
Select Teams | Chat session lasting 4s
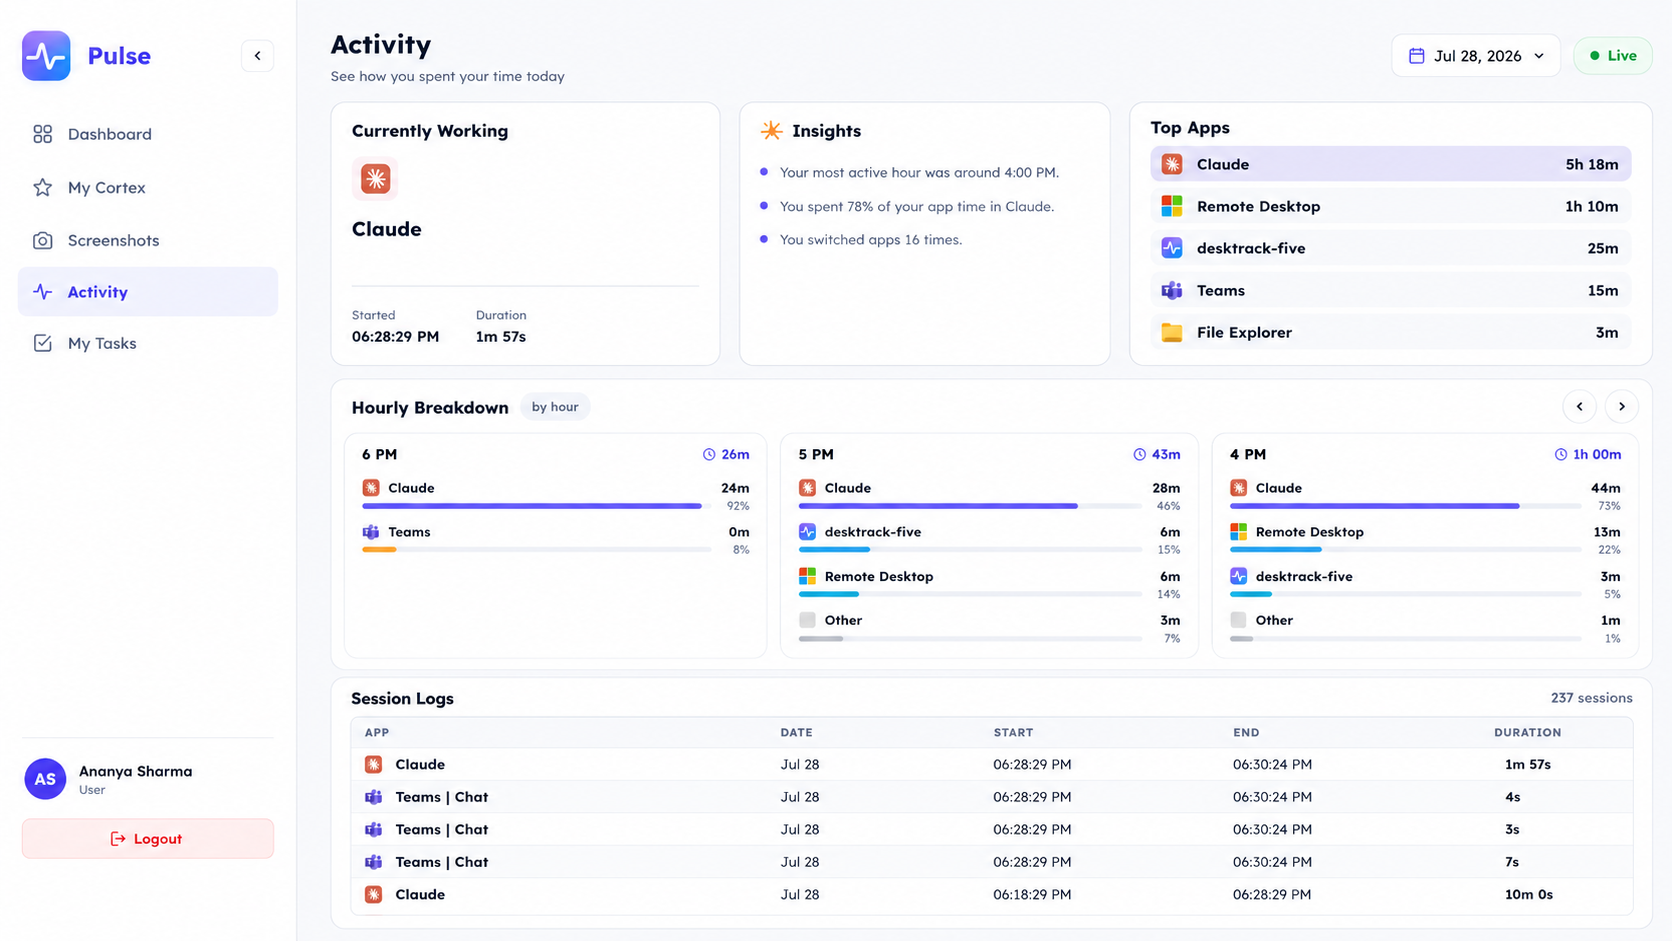992,797
